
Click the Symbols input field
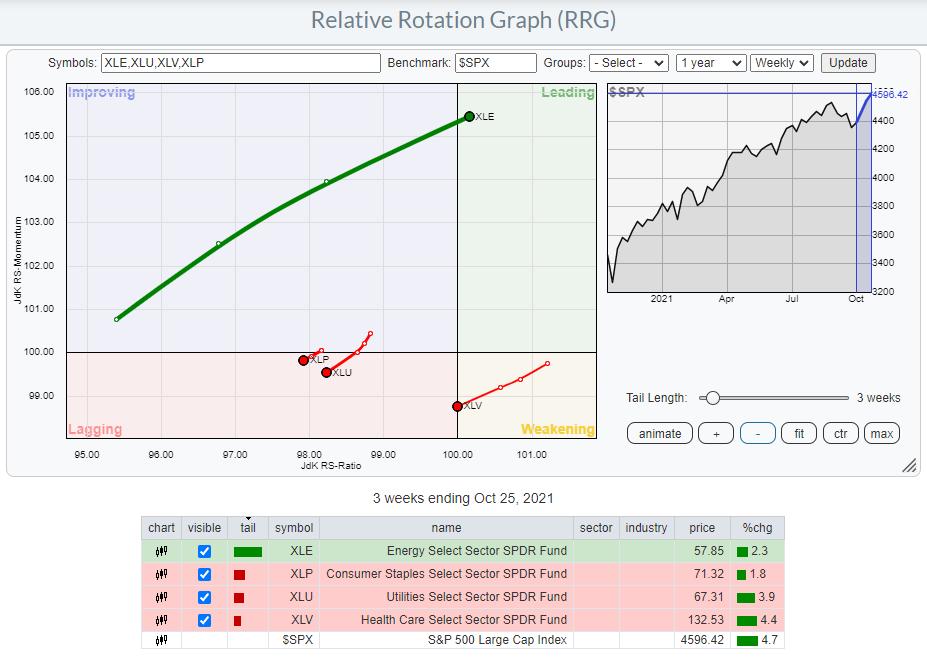240,62
